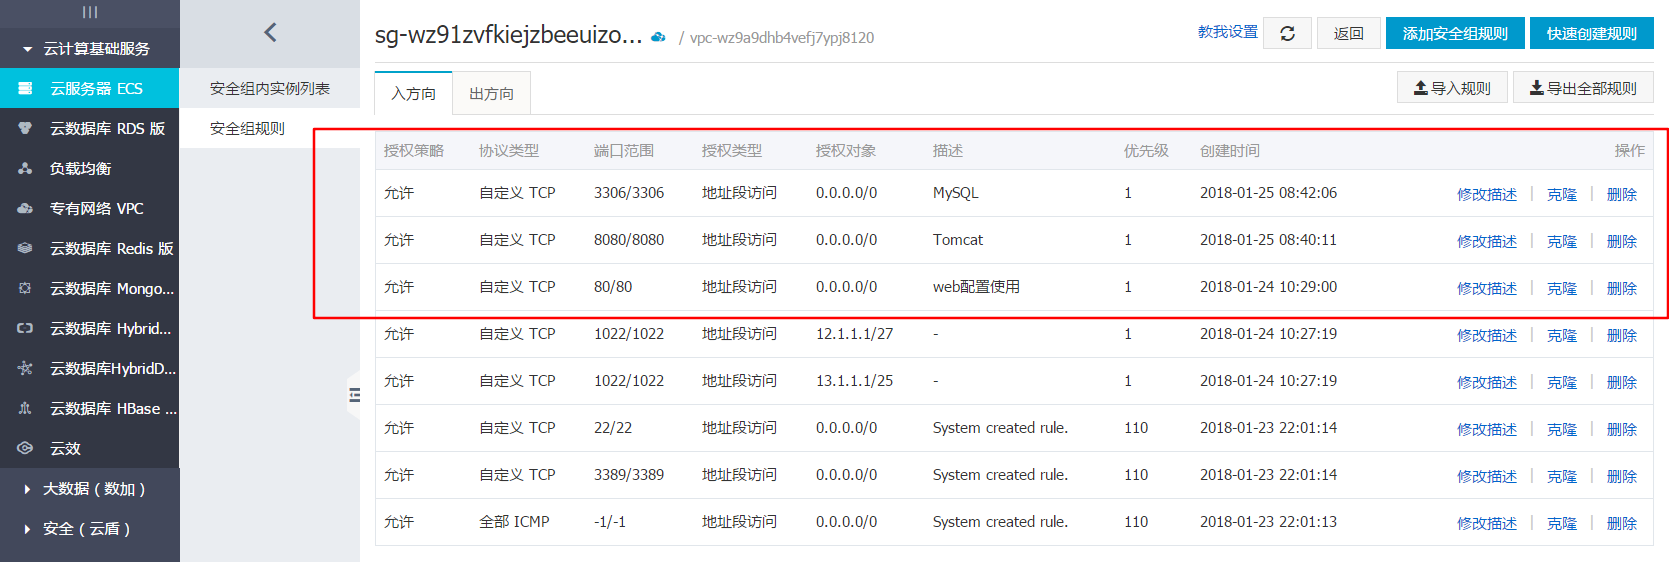
Task: Click the Redis database sidebar icon
Action: pyautogui.click(x=25, y=248)
